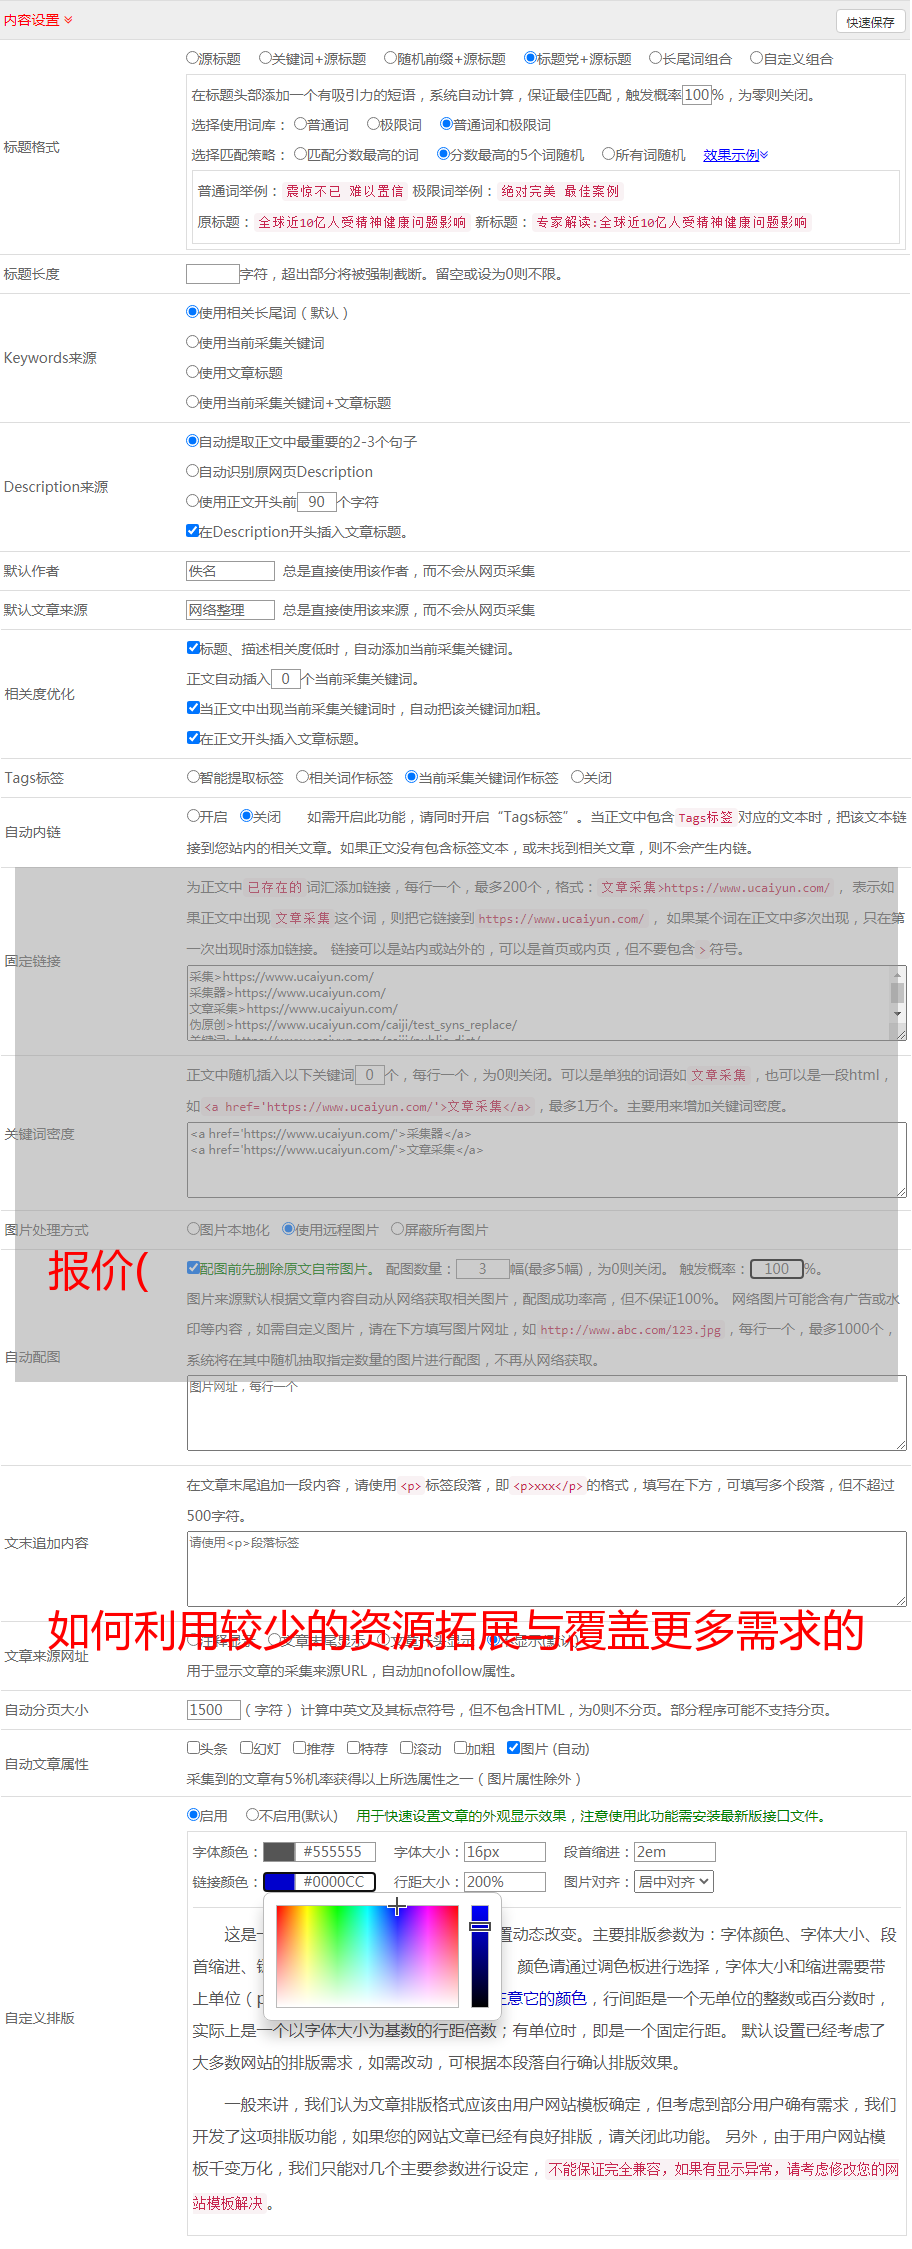Edit the Description character count field 90
This screenshot has height=2249, width=912.
click(316, 502)
